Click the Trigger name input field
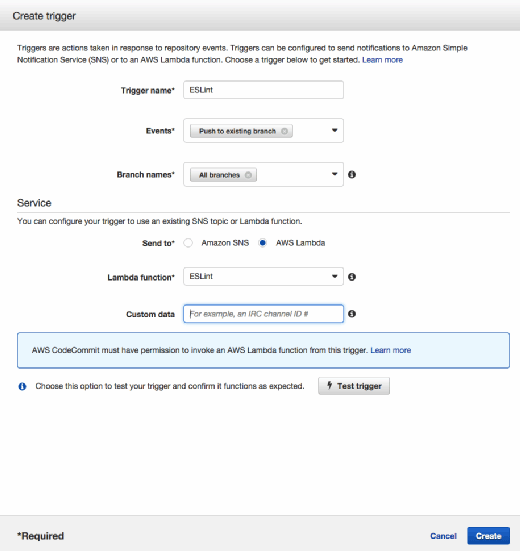The width and height of the screenshot is (520, 551). (263, 90)
